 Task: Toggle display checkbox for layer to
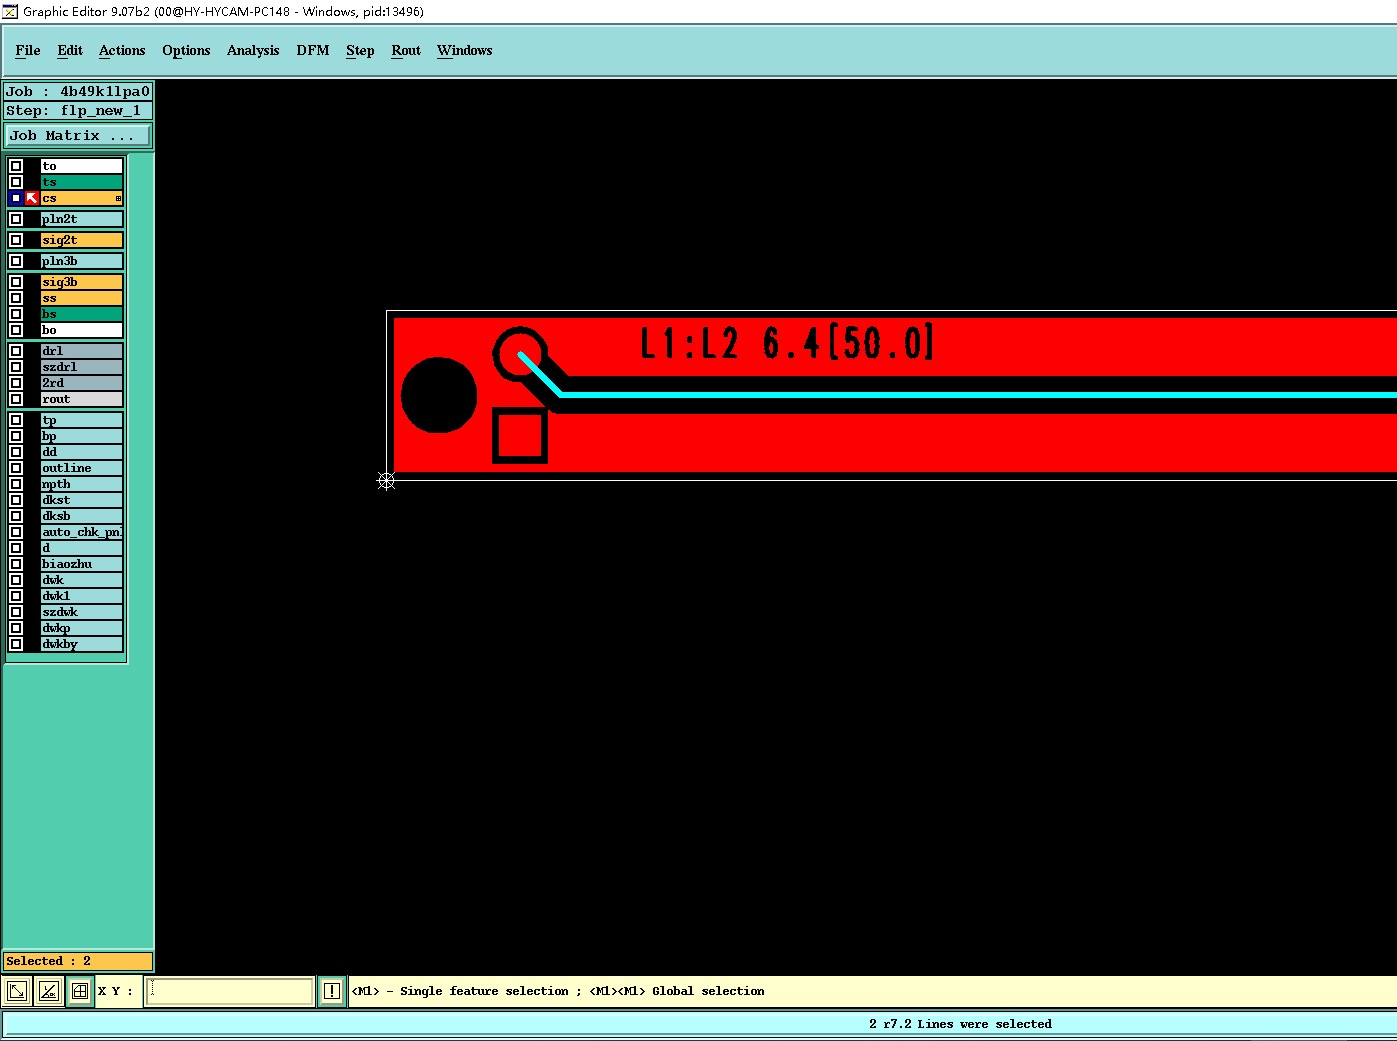click(x=16, y=166)
